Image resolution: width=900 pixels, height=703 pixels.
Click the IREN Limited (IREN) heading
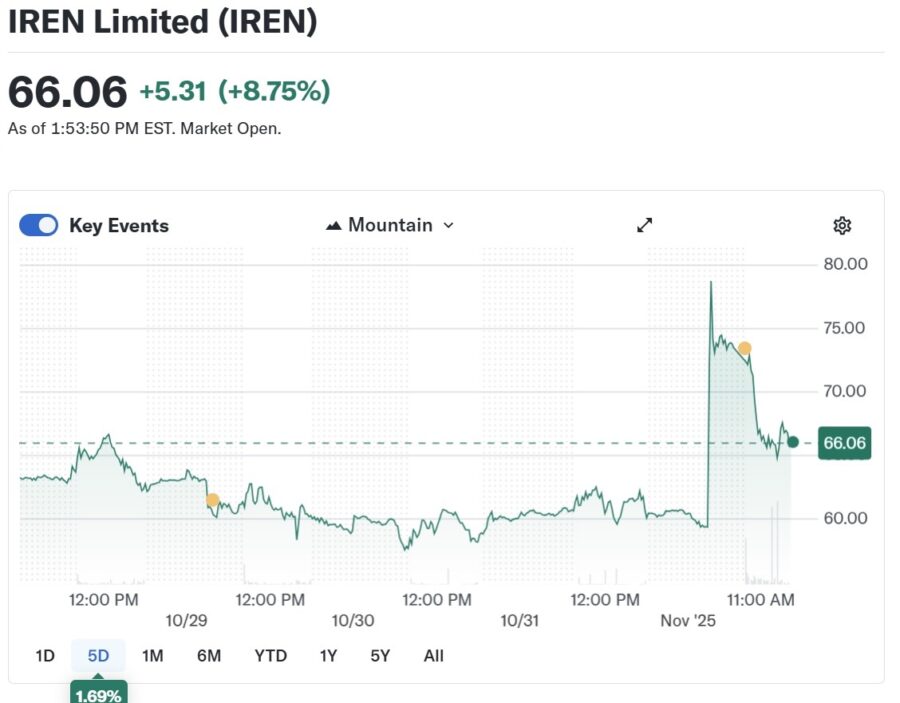click(162, 22)
